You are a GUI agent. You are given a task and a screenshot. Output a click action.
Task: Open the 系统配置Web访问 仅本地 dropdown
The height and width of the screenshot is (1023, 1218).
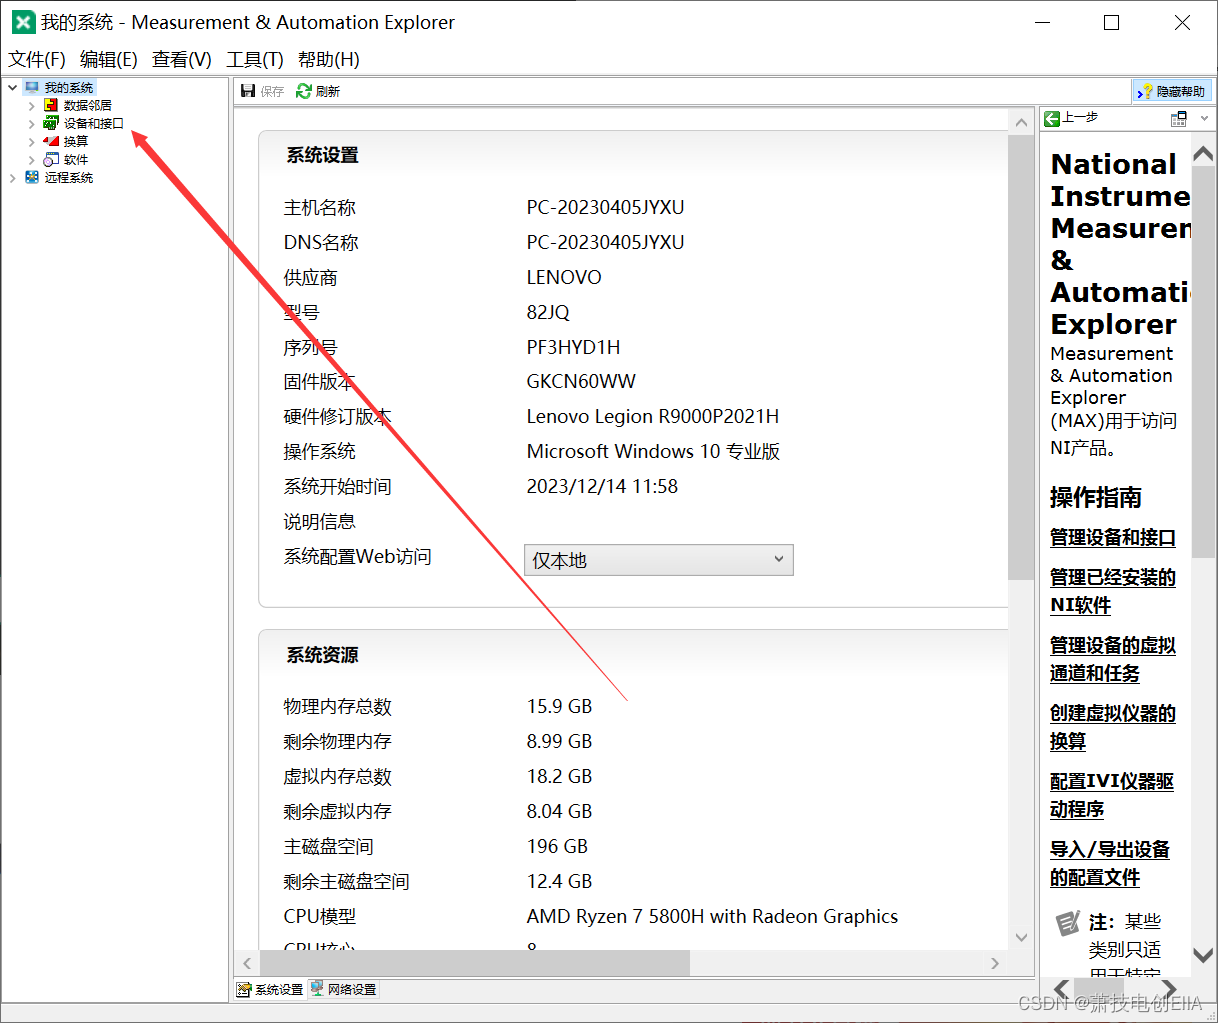click(x=658, y=560)
